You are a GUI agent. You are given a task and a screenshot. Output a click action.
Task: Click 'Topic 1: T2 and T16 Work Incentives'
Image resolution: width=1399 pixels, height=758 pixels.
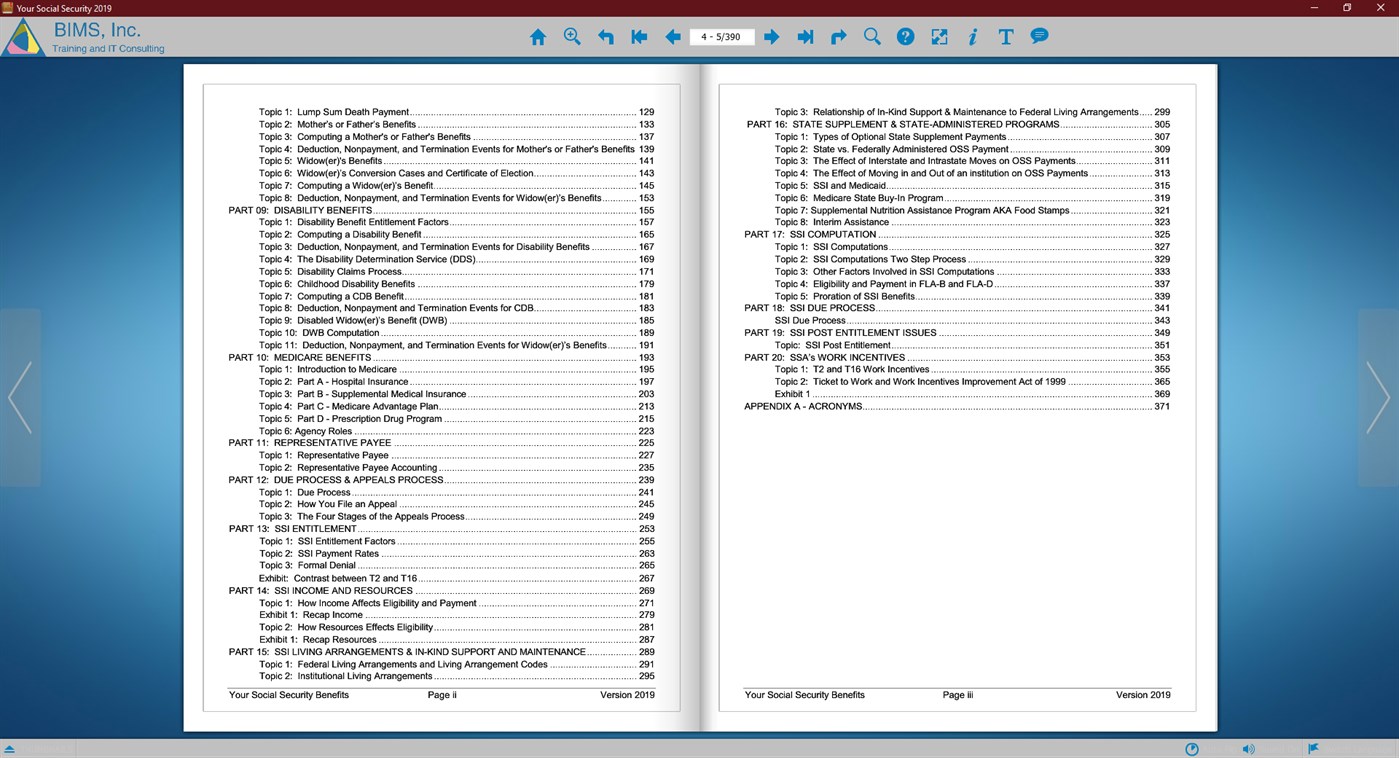click(972, 369)
